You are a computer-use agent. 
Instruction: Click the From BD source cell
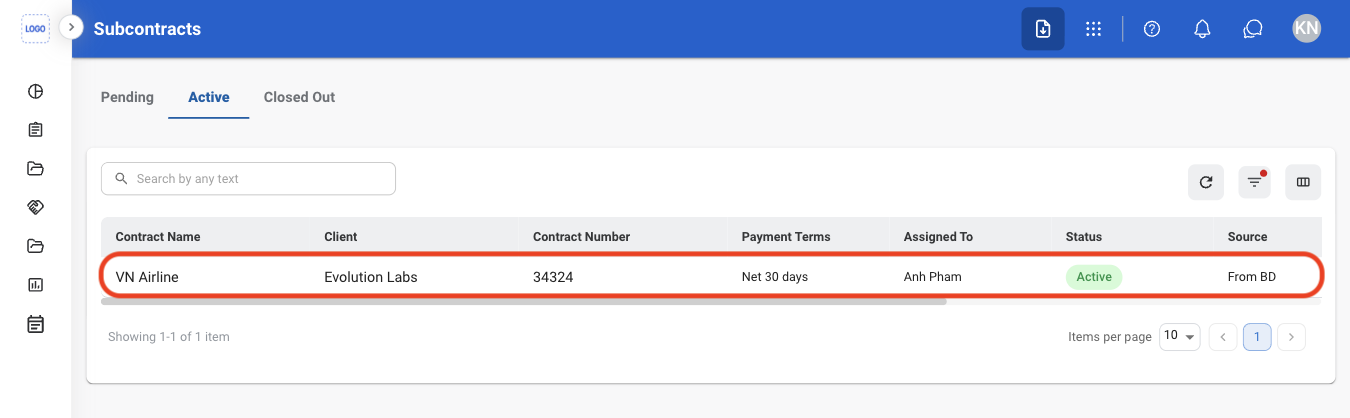coord(1252,277)
